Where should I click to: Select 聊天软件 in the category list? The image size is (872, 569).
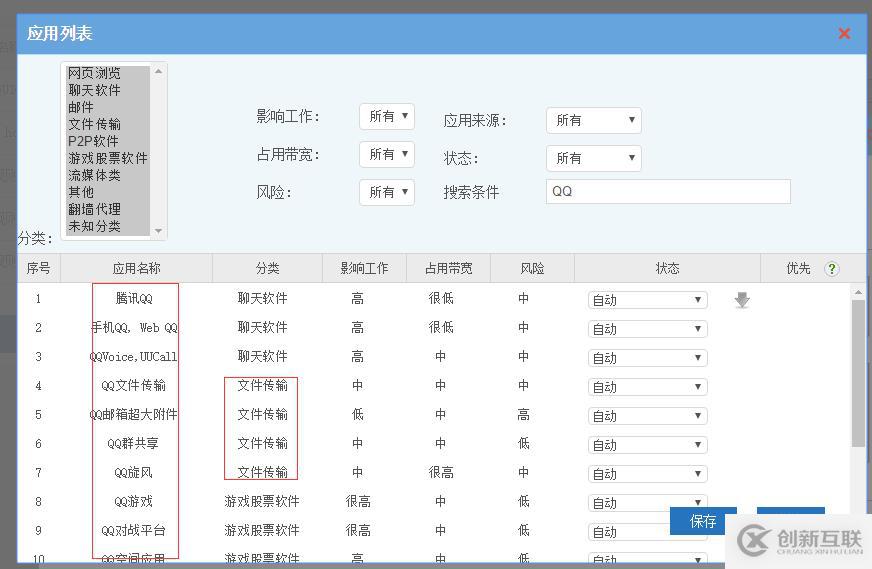(x=108, y=90)
